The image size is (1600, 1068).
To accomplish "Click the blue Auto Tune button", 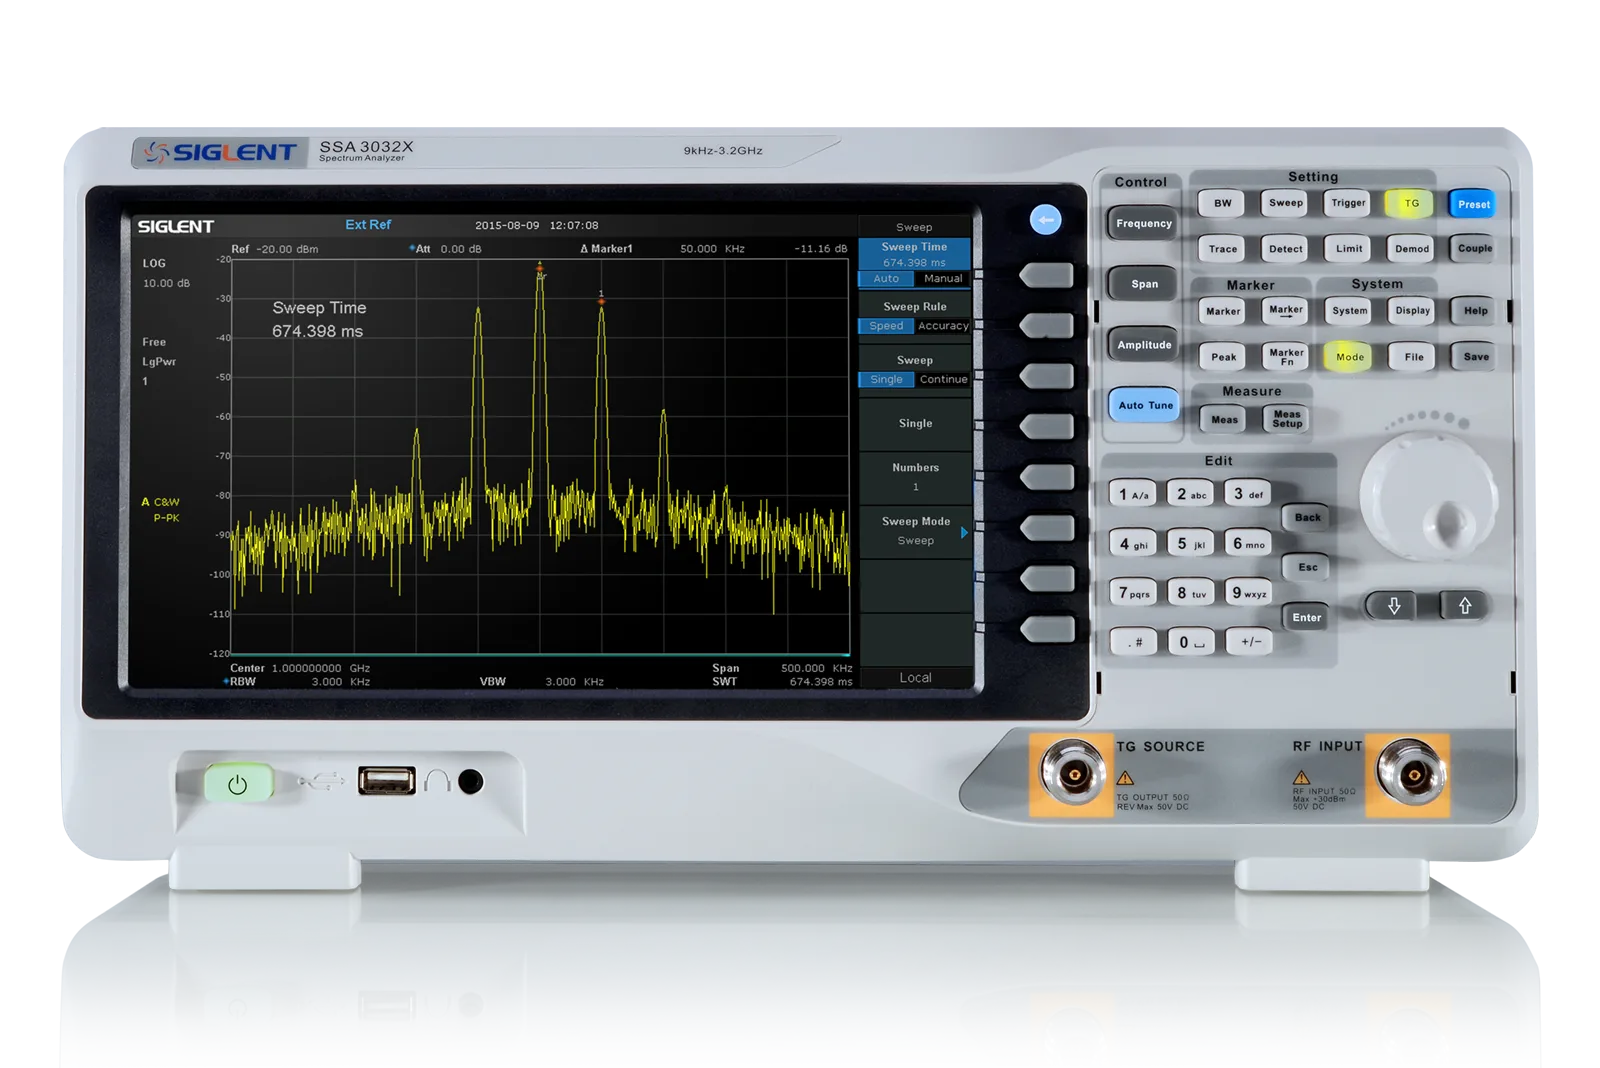I will point(1145,405).
